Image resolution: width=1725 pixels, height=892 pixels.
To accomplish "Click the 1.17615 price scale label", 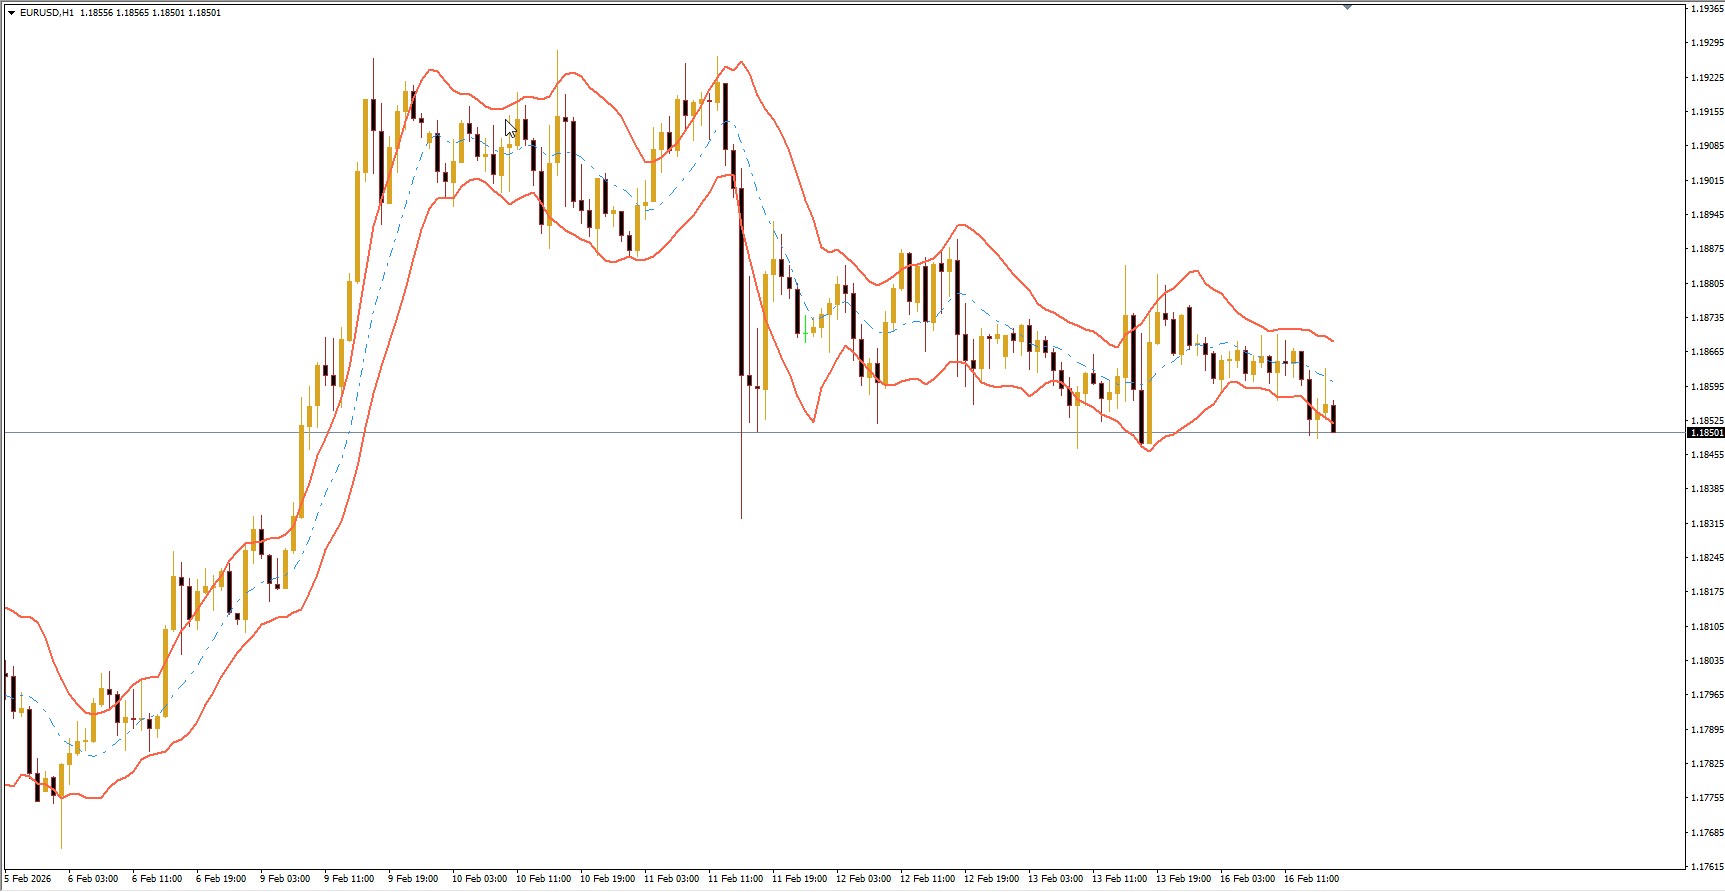I will [x=1706, y=867].
